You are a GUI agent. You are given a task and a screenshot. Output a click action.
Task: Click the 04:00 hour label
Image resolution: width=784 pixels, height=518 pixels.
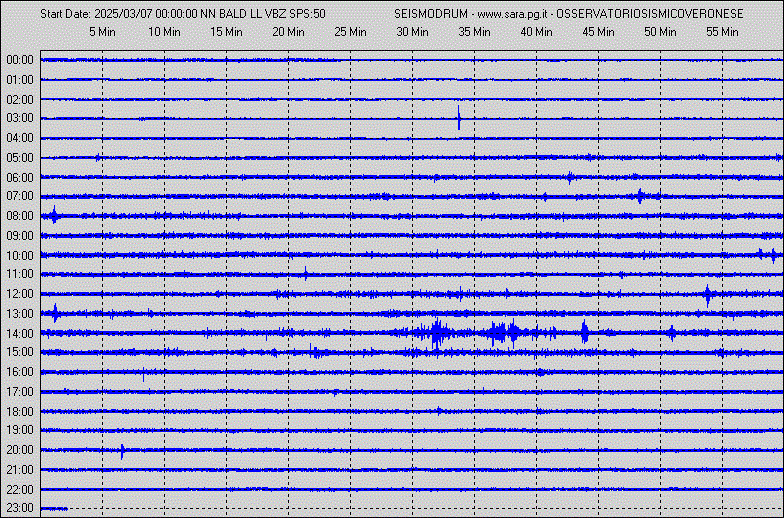point(20,138)
